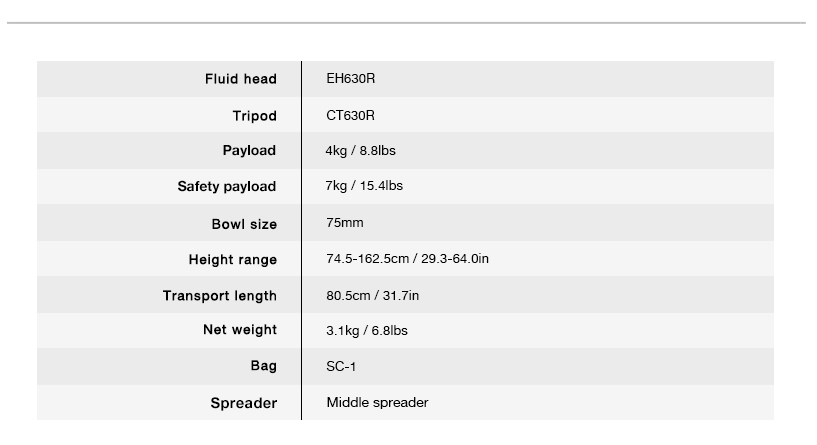Click the Transport length label
Screen dimensions: 817x445
[x=220, y=295]
